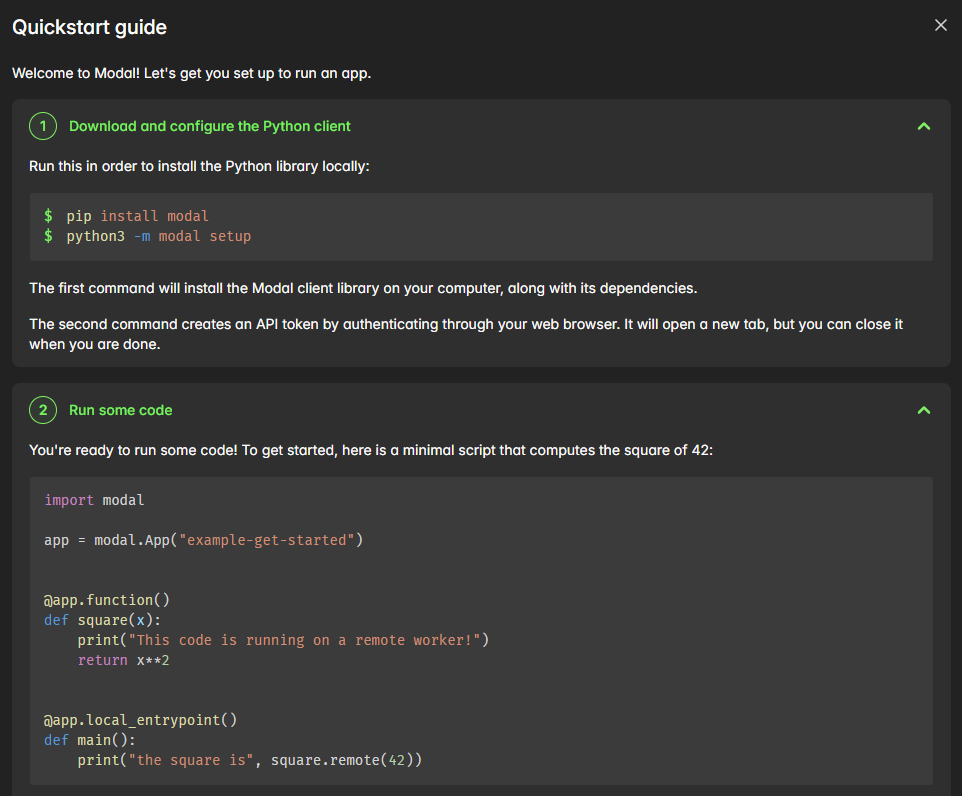Close the Quickstart guide dialog

[940, 25]
